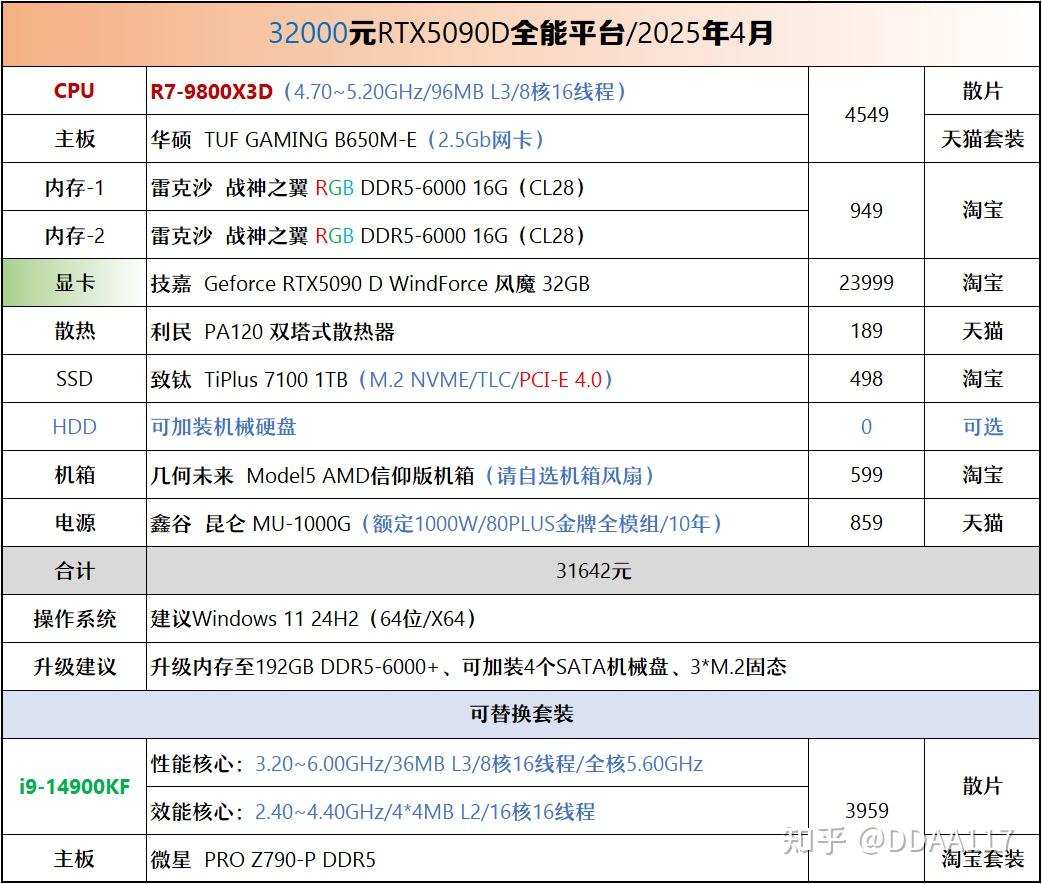1042x884 pixels.
Task: Click the power supply price 859
Action: pyautogui.click(x=867, y=522)
